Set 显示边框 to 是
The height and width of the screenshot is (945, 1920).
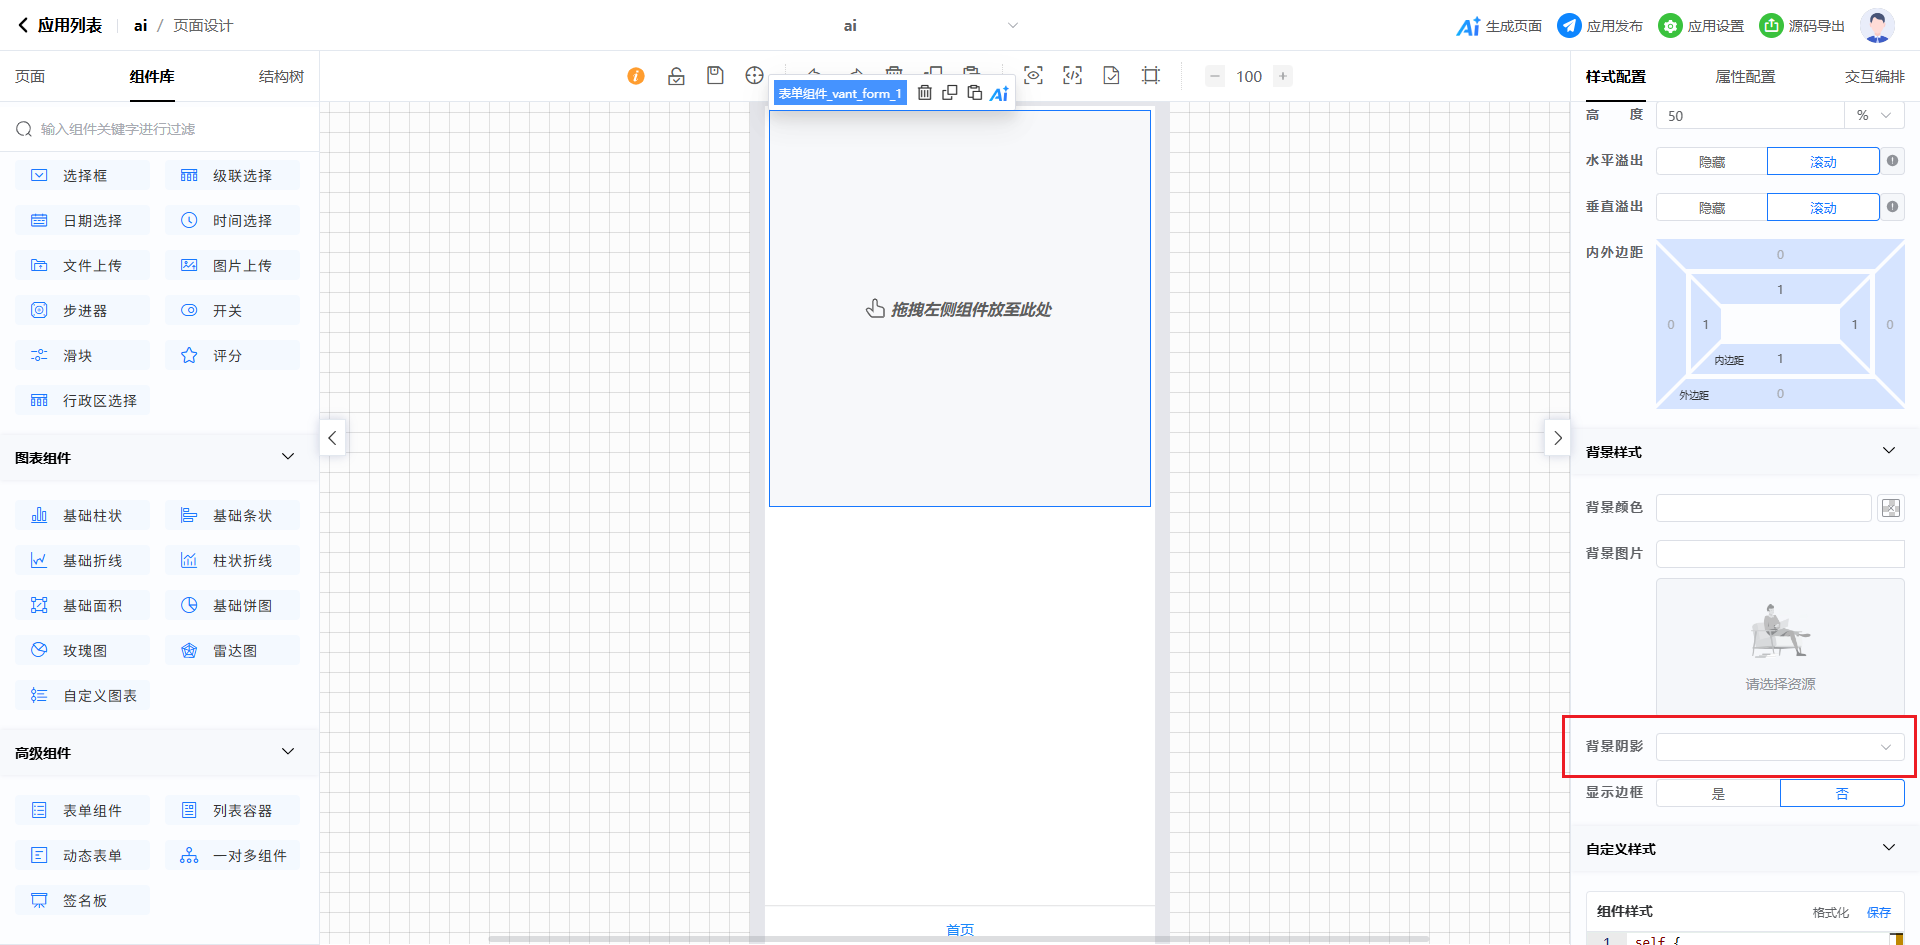click(1718, 794)
